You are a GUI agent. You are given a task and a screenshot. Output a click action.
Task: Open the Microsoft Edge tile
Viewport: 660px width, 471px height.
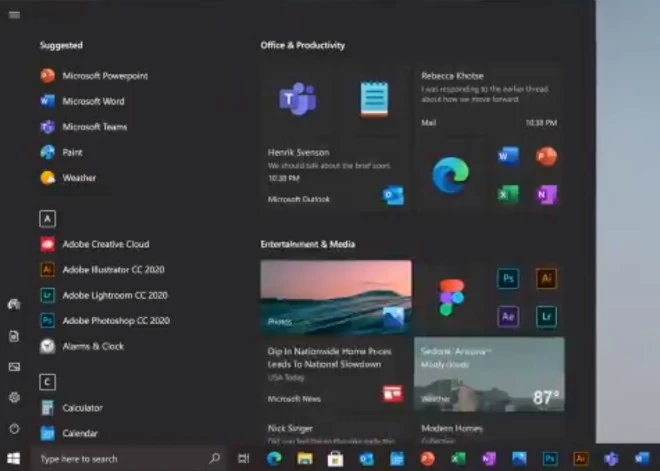click(450, 175)
